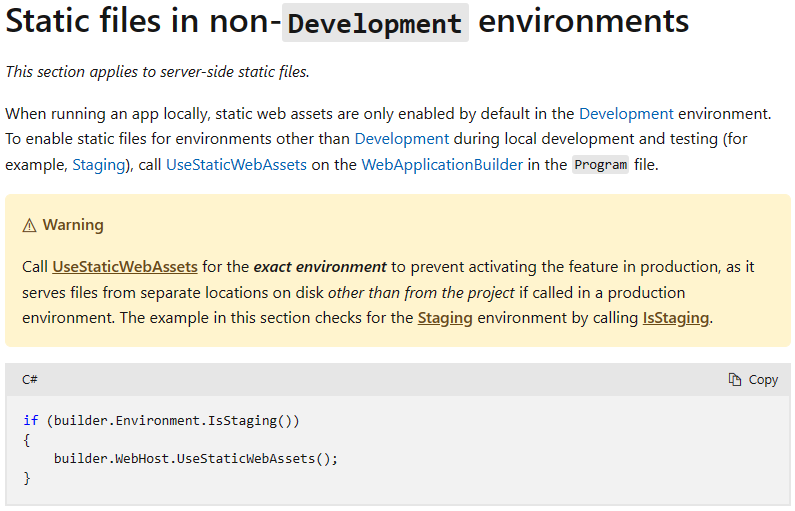
Task: Open the Development link before "during local development"
Action: (401, 139)
